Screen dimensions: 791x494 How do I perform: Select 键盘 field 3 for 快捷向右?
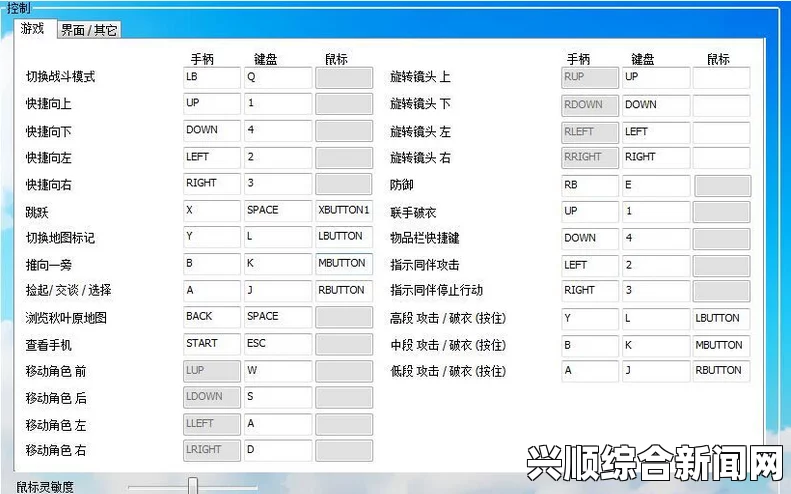click(278, 184)
